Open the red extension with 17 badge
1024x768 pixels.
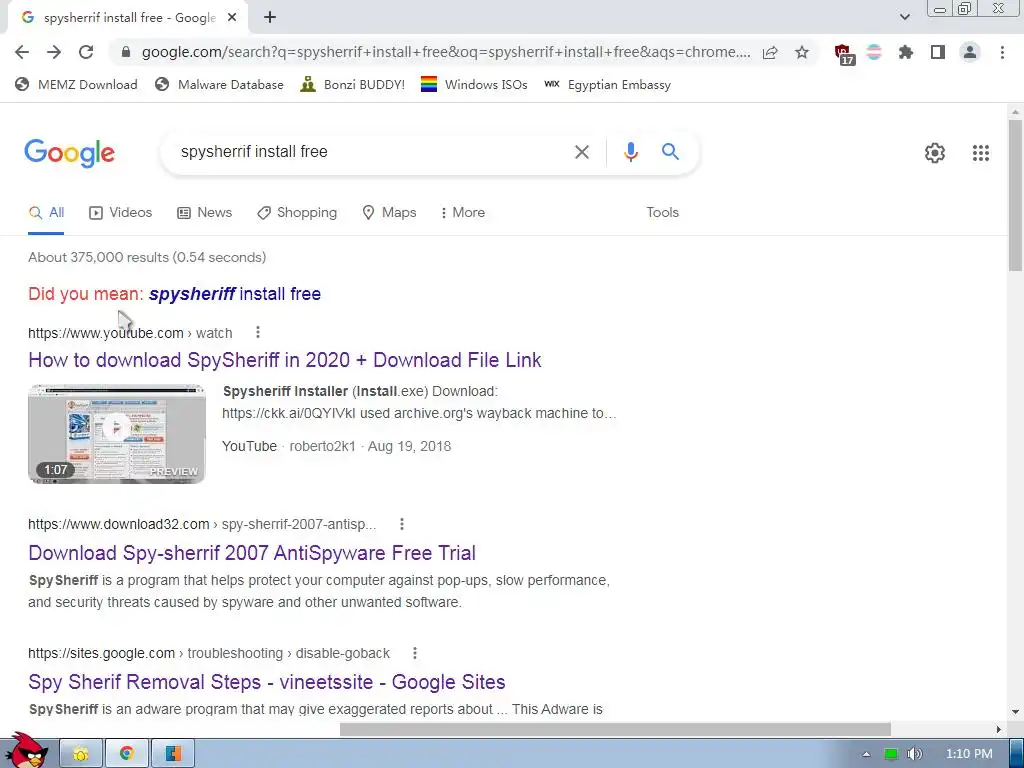click(843, 54)
